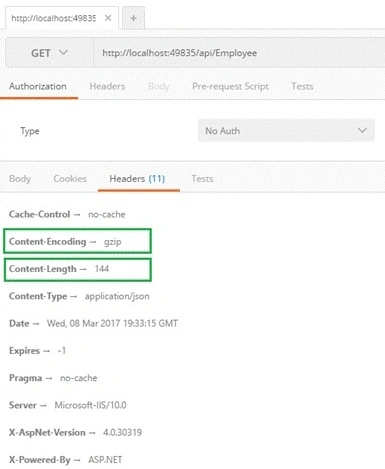Open a new request tab with plus
385x469 pixels.
click(133, 18)
